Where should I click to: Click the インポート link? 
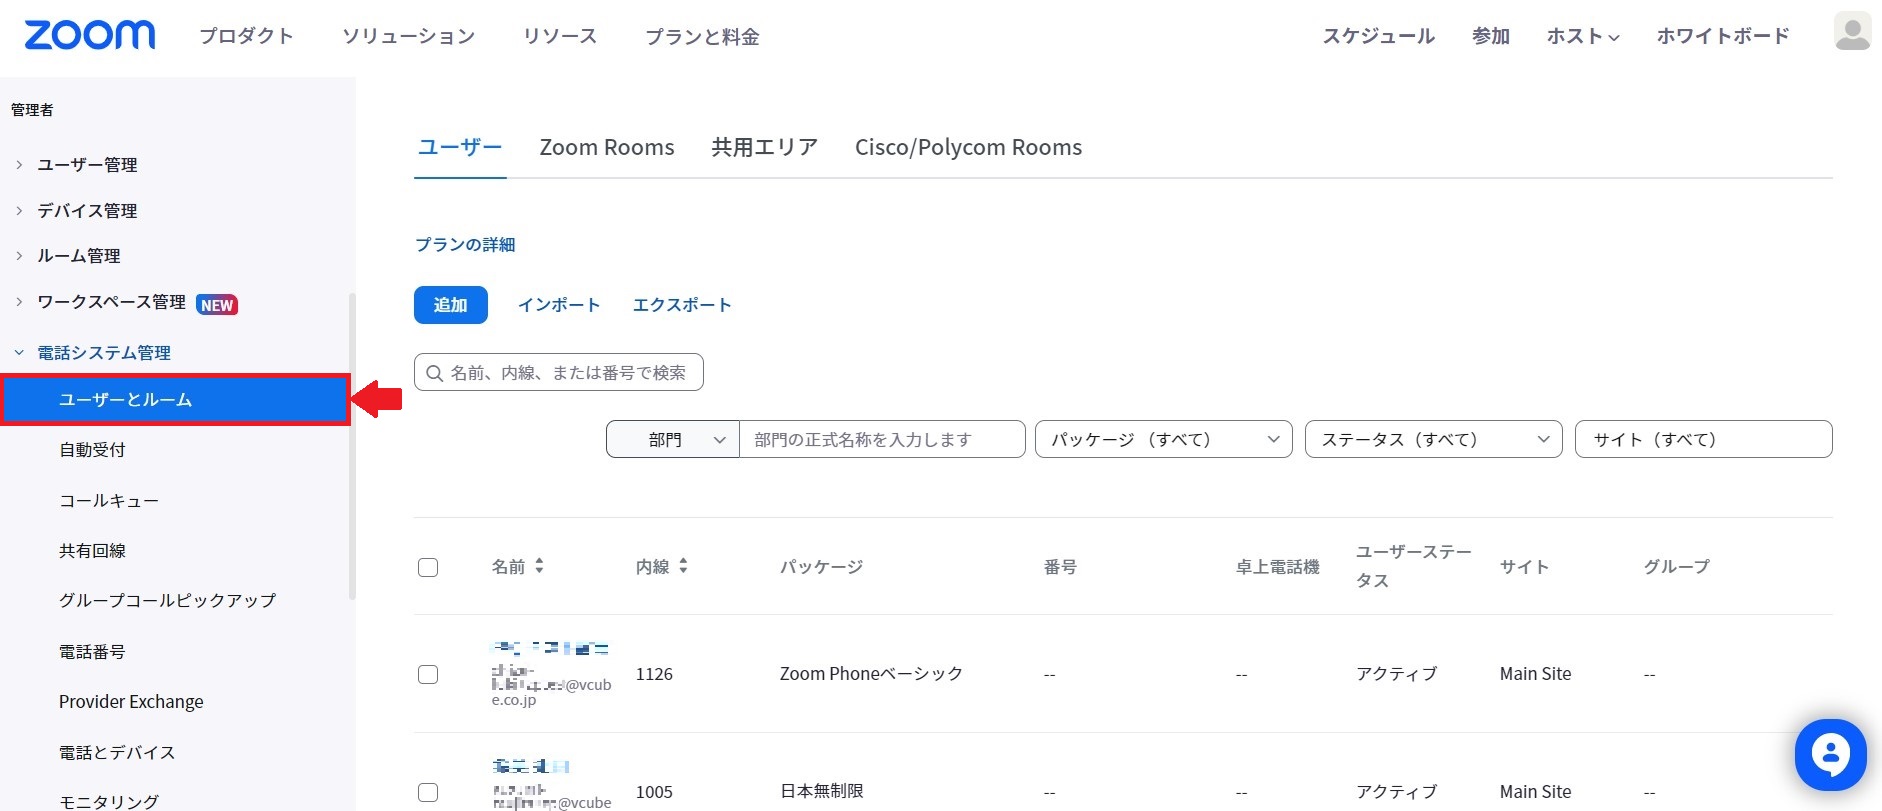559,305
